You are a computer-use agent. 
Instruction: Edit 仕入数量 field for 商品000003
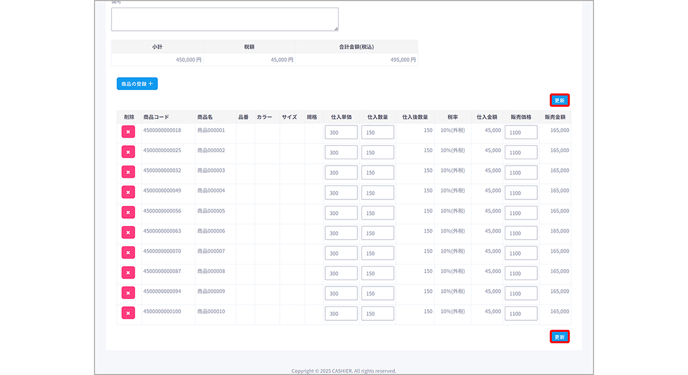coord(378,172)
